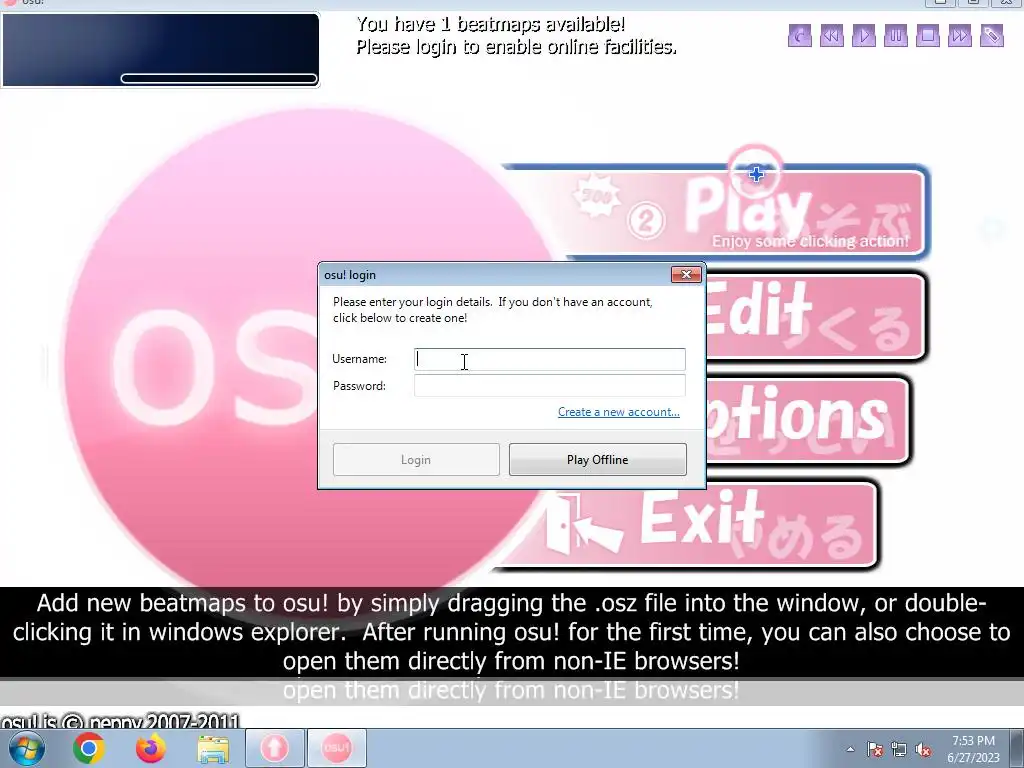Skip to the next track

[x=960, y=35]
